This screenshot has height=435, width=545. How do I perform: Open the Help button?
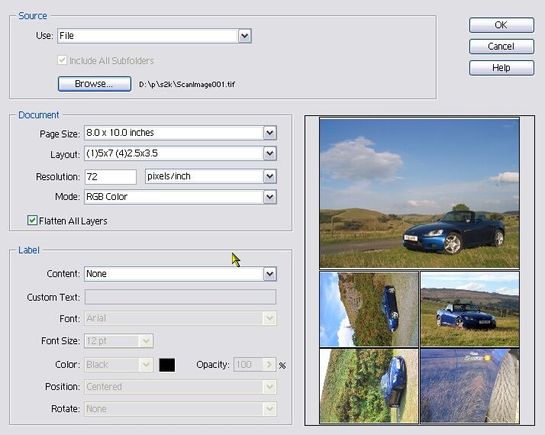pos(501,67)
